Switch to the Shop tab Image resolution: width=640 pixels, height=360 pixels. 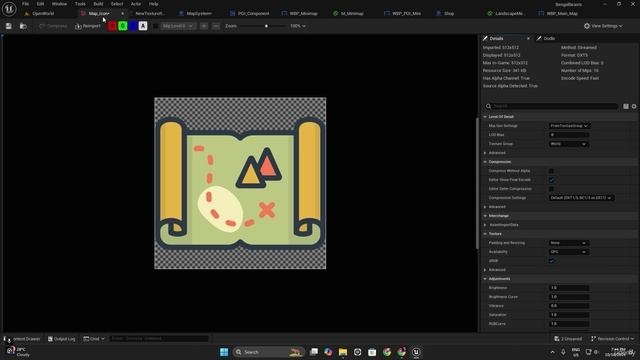[449, 13]
